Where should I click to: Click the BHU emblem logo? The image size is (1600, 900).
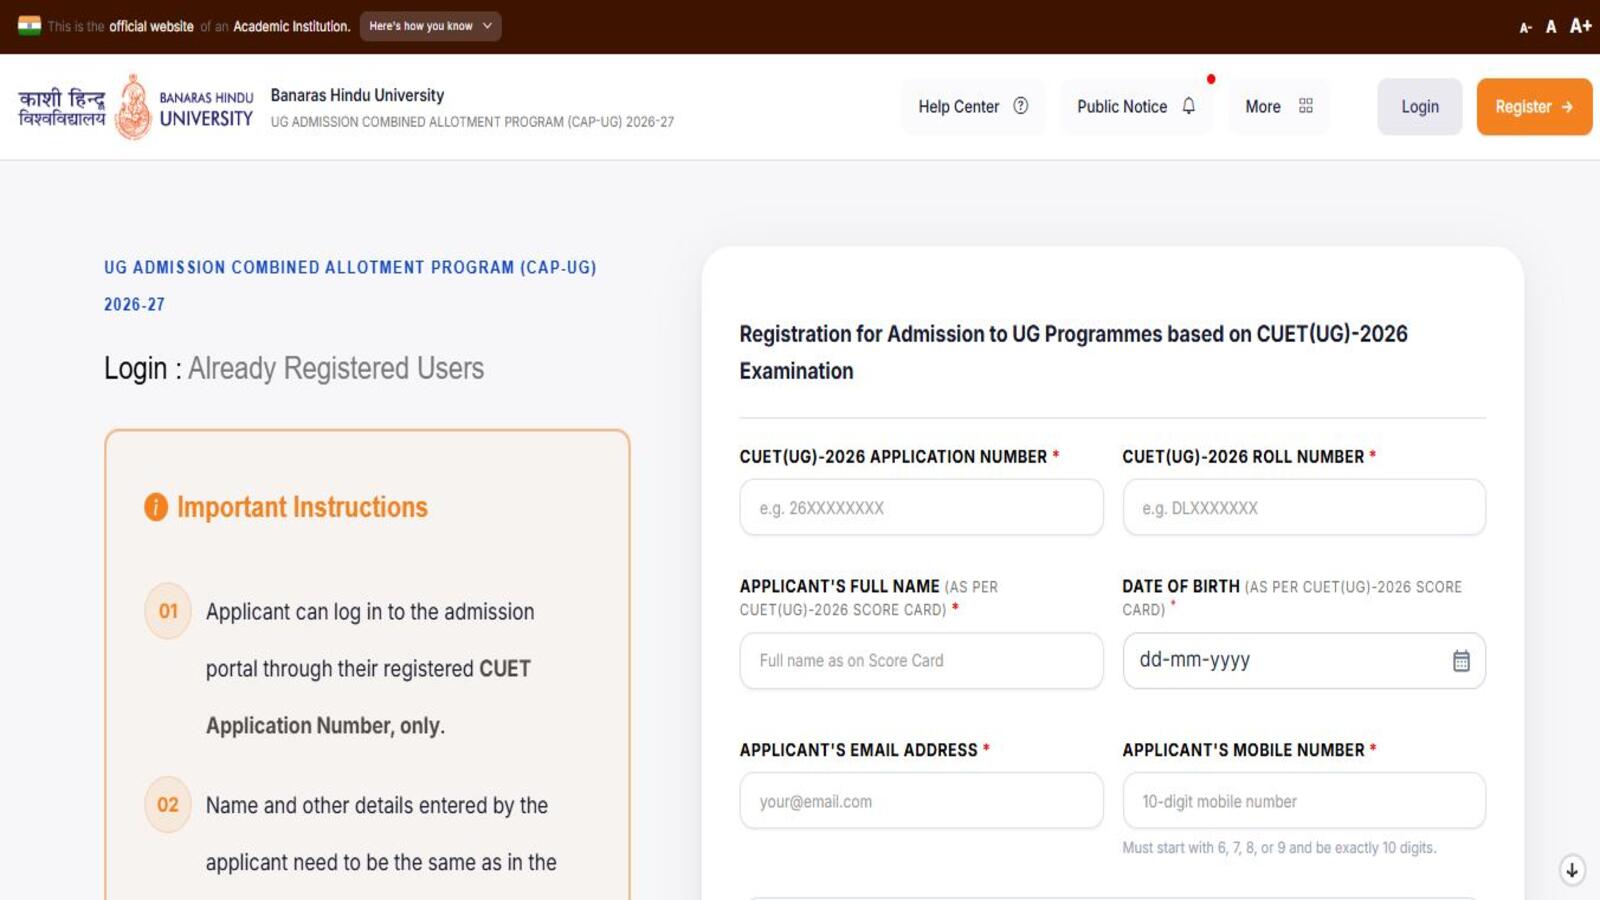[x=133, y=107]
